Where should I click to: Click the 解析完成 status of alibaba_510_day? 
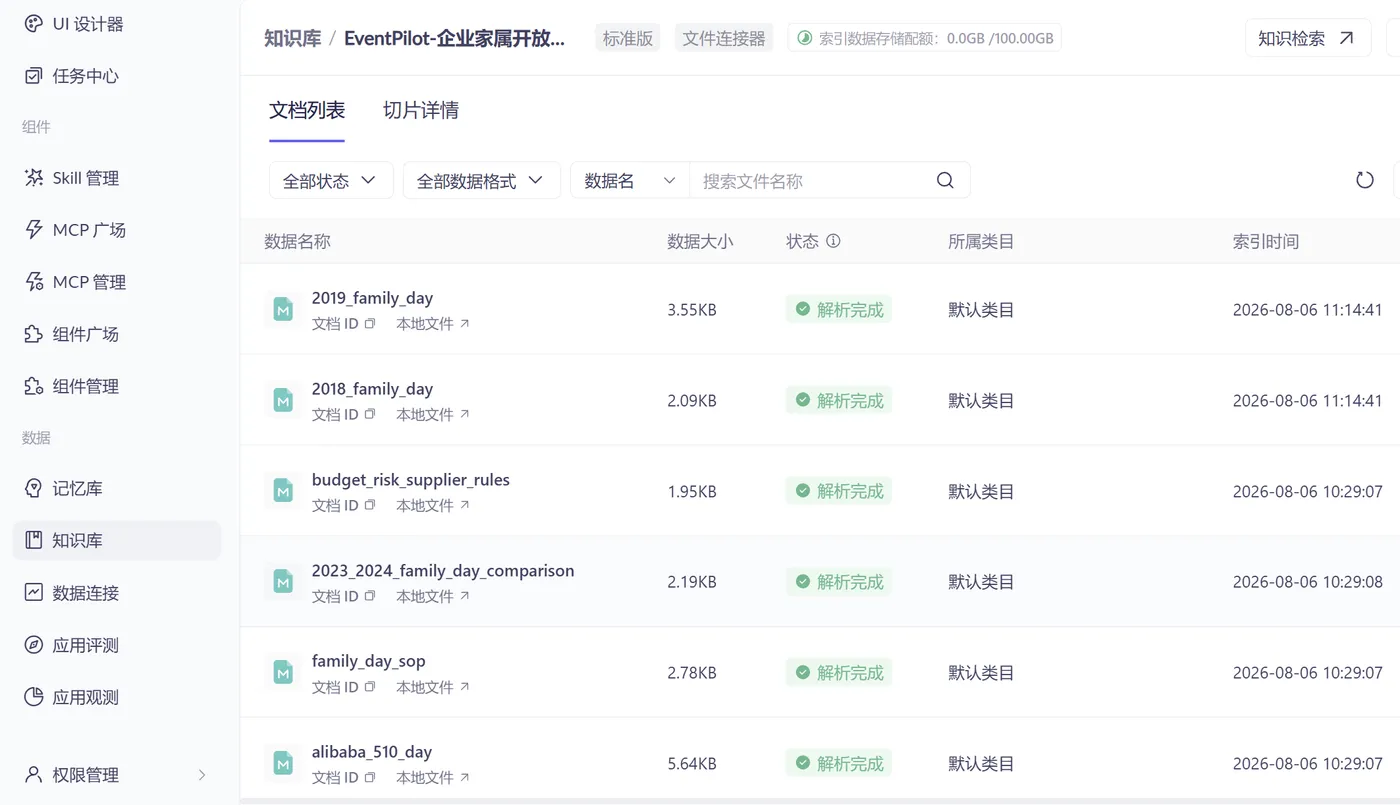click(x=839, y=764)
